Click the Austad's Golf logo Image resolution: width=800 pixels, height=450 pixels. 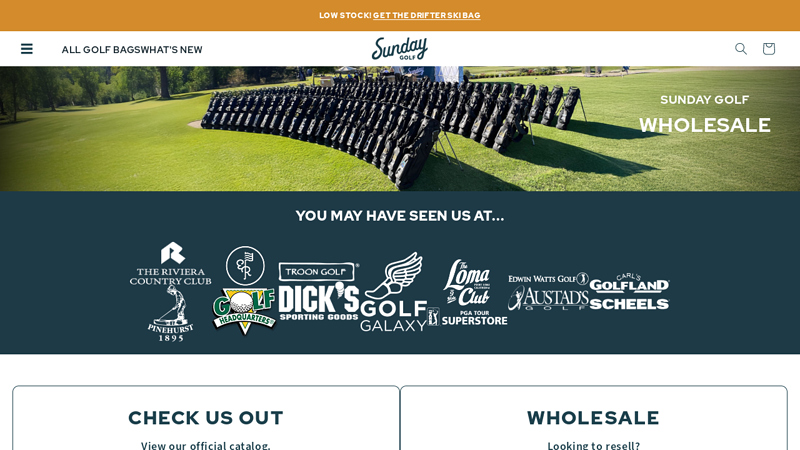548,298
